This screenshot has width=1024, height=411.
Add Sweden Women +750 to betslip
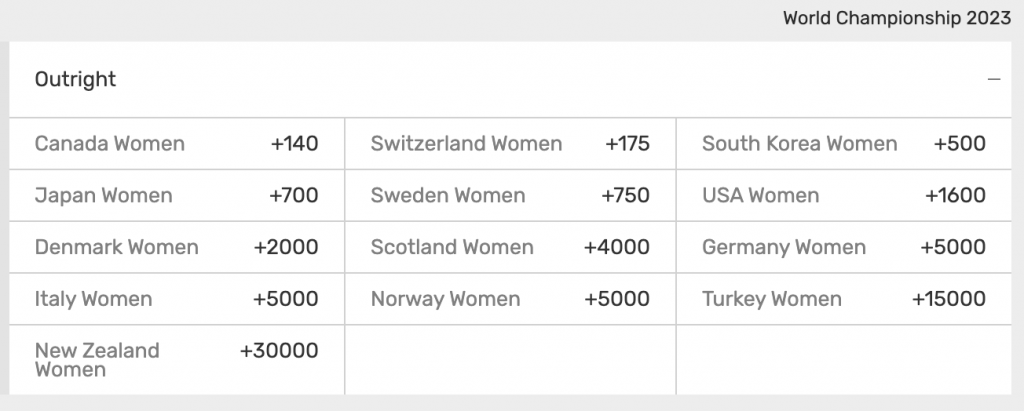click(511, 195)
